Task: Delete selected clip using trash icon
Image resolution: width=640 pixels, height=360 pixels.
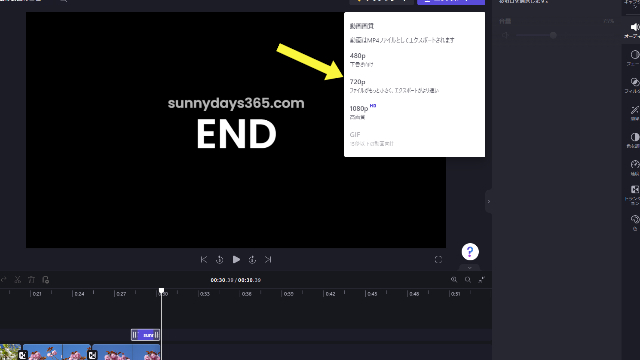Action: tap(31, 280)
